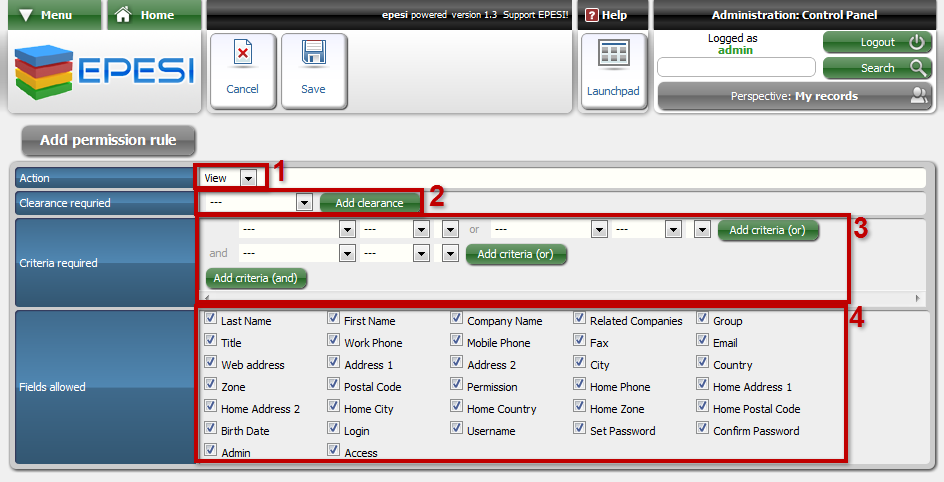
Task: Toggle the Country checkbox
Action: click(703, 362)
